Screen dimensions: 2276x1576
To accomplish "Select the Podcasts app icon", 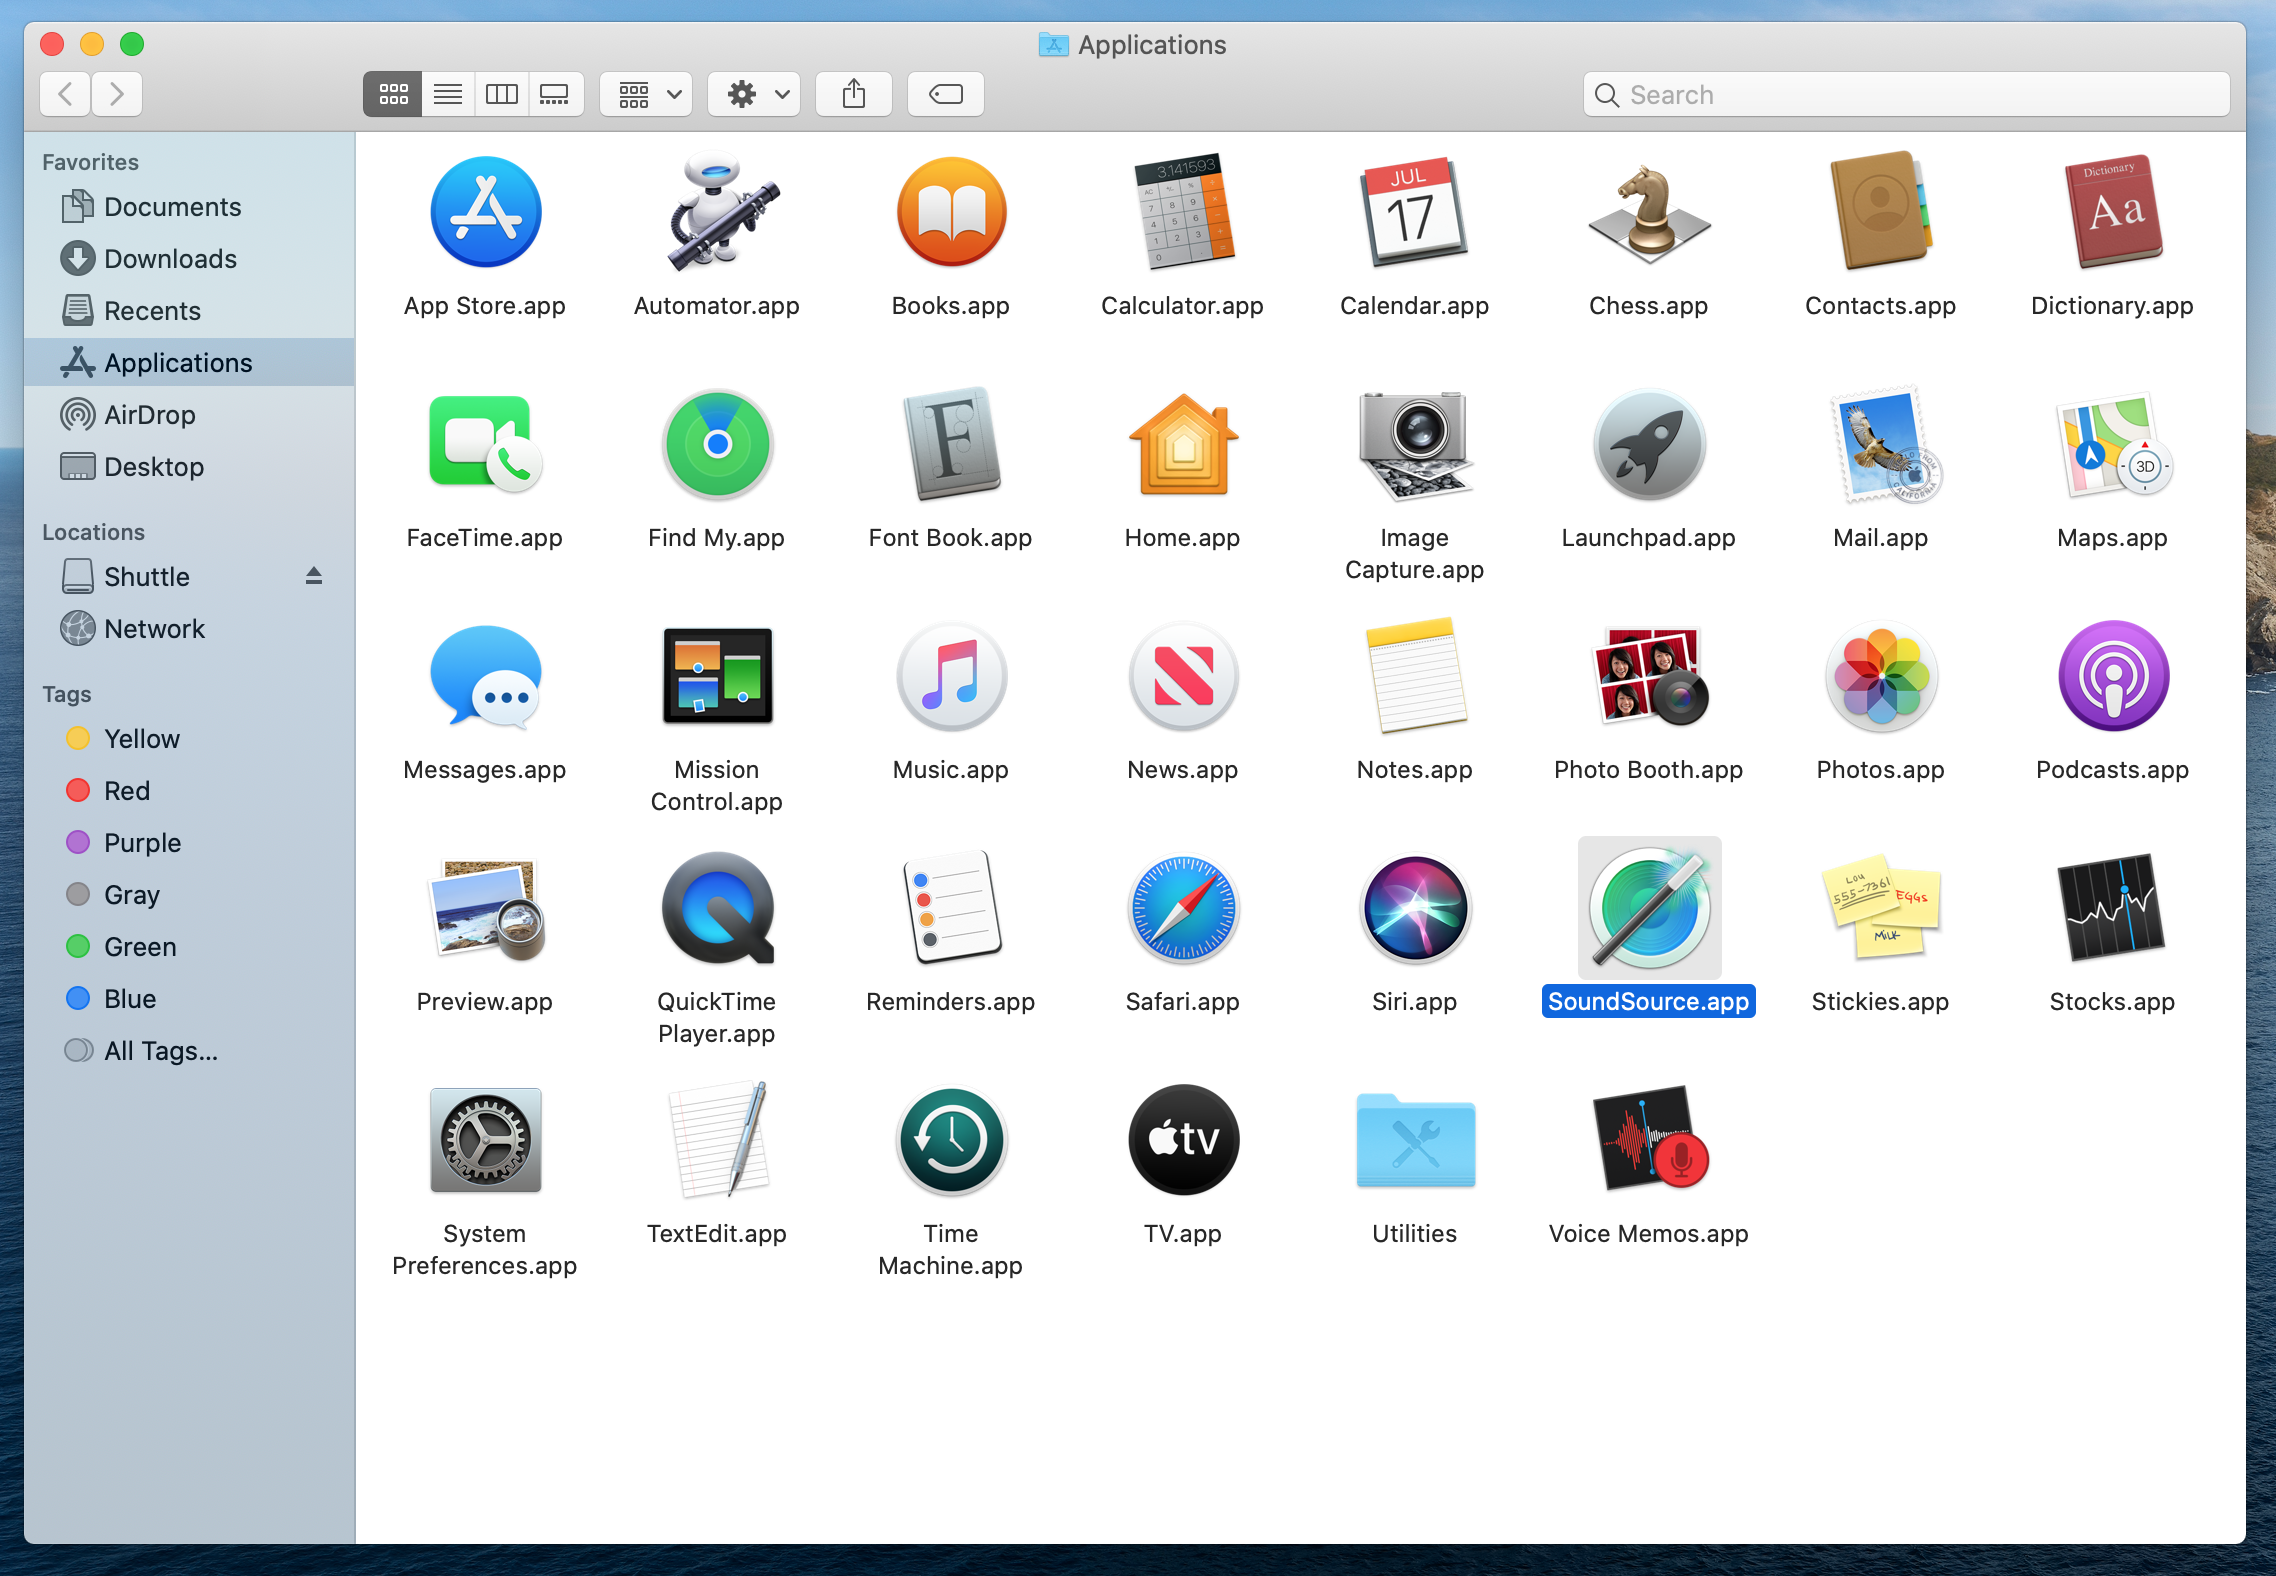I will tap(2113, 676).
